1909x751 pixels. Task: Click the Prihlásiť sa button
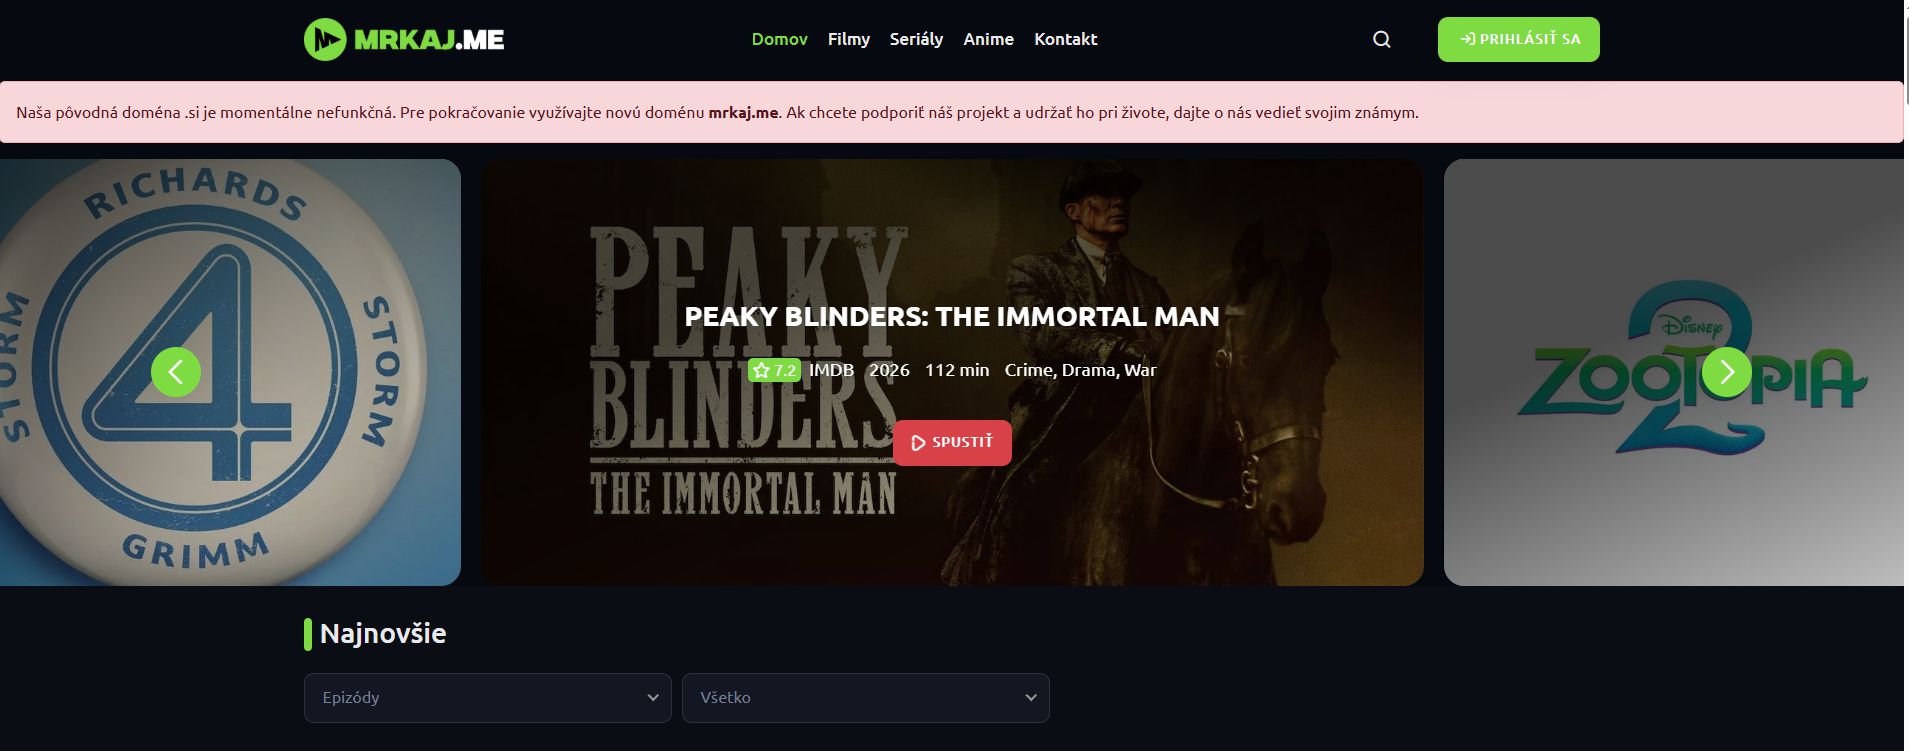1519,39
